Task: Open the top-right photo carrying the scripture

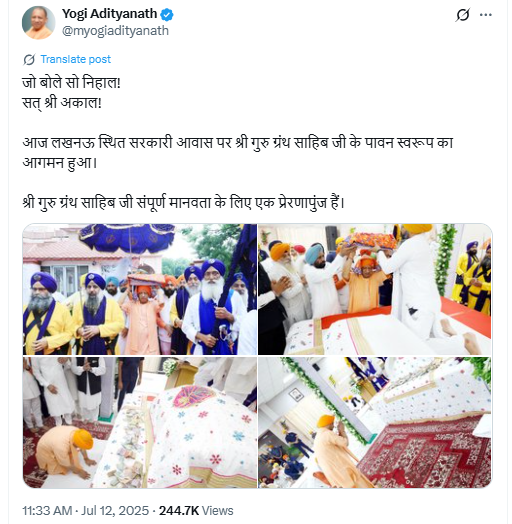Action: (x=375, y=289)
